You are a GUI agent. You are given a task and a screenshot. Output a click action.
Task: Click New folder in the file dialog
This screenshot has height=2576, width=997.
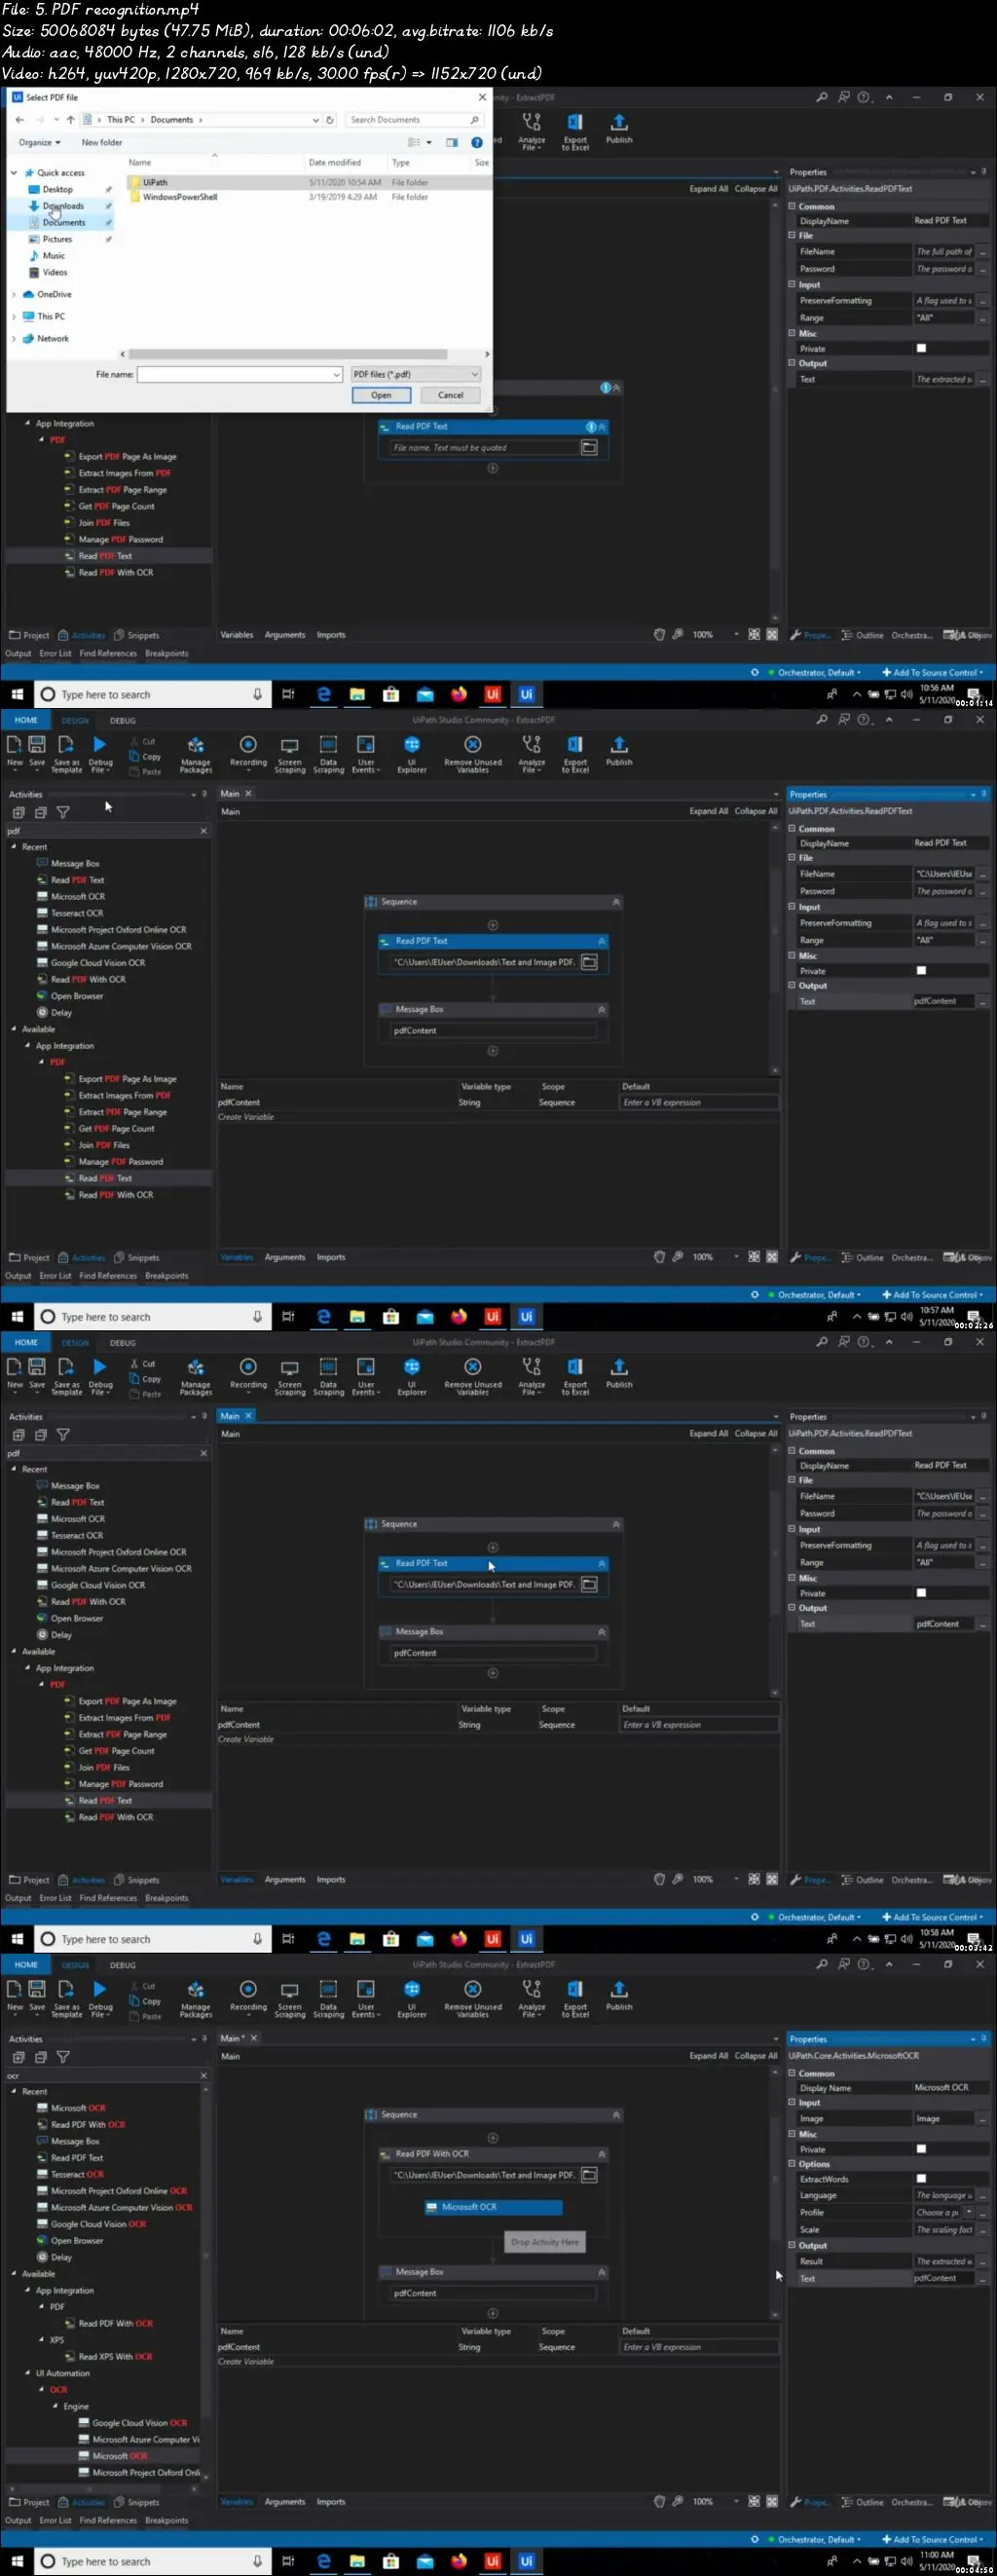[102, 143]
